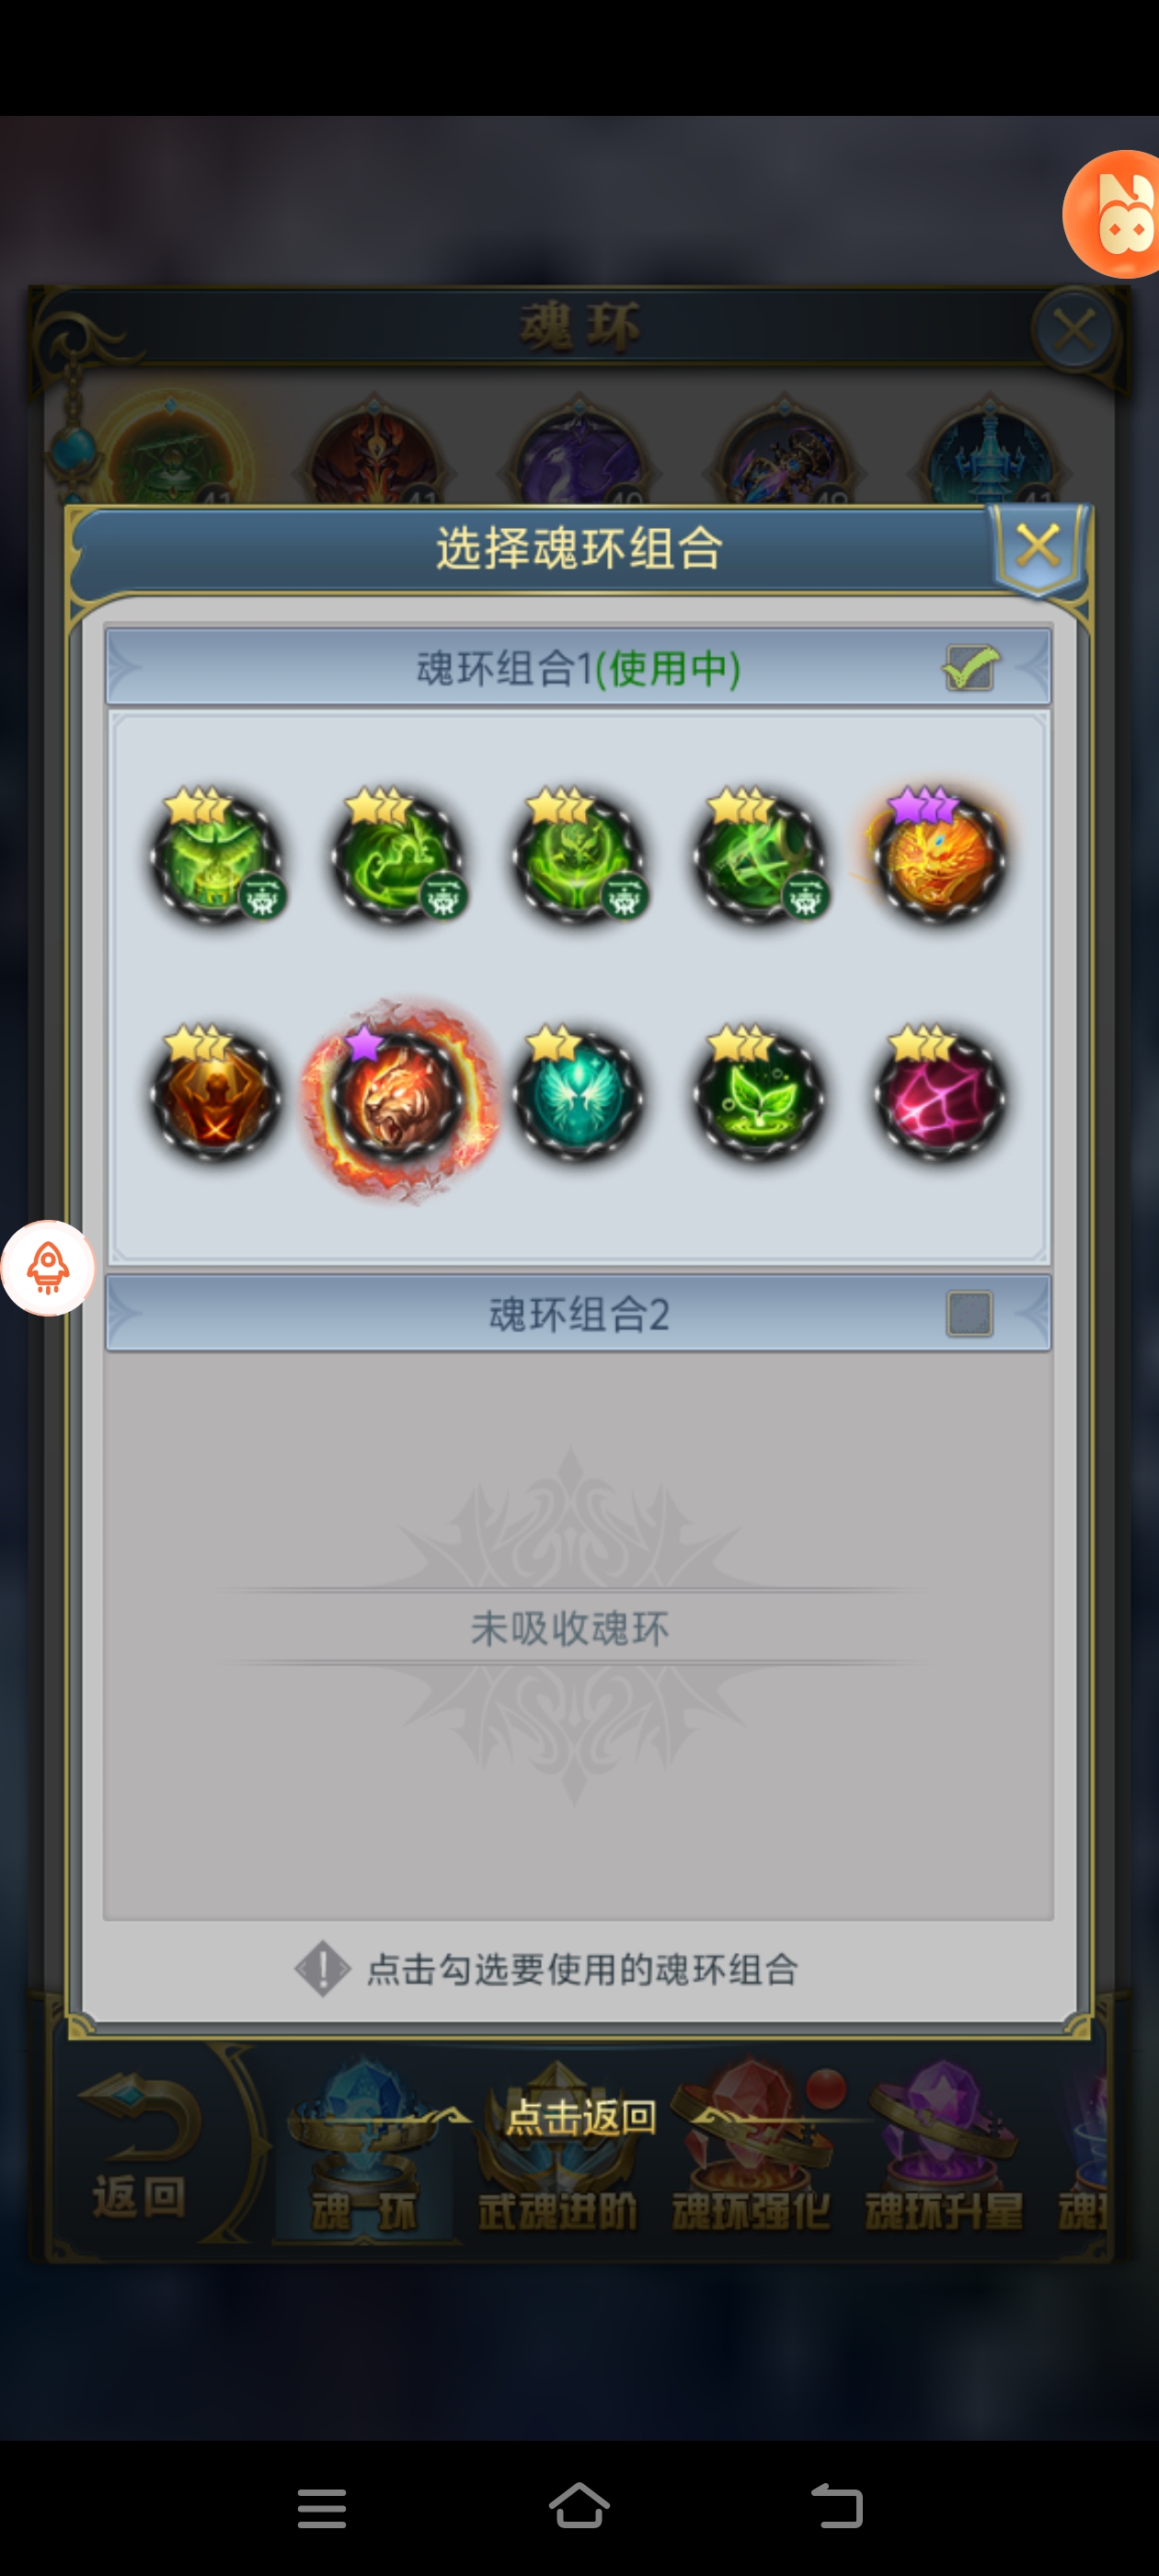Click the 返回 back arrow button

pos(140,2148)
